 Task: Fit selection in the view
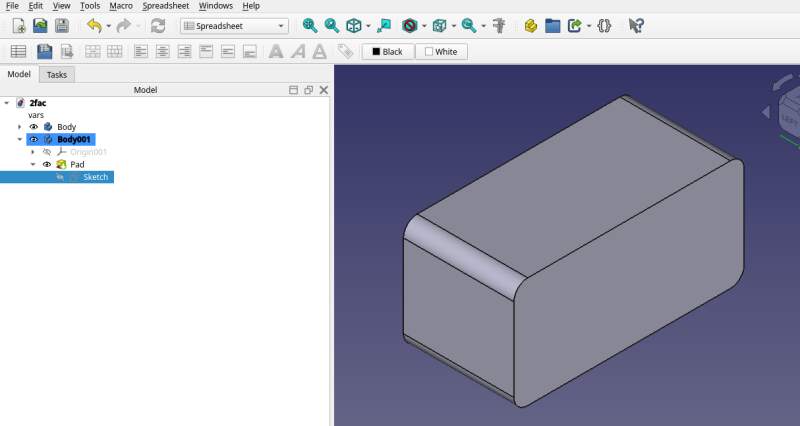(332, 26)
